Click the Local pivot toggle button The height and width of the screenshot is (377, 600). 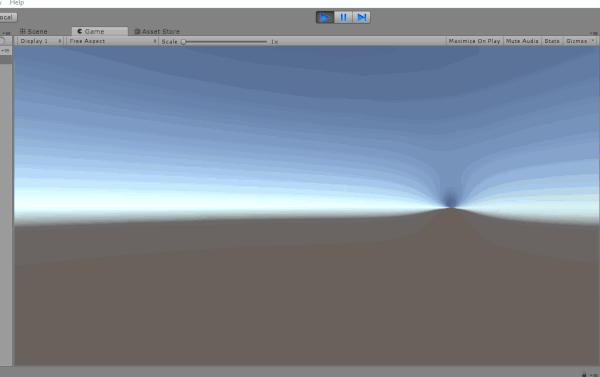[8, 17]
